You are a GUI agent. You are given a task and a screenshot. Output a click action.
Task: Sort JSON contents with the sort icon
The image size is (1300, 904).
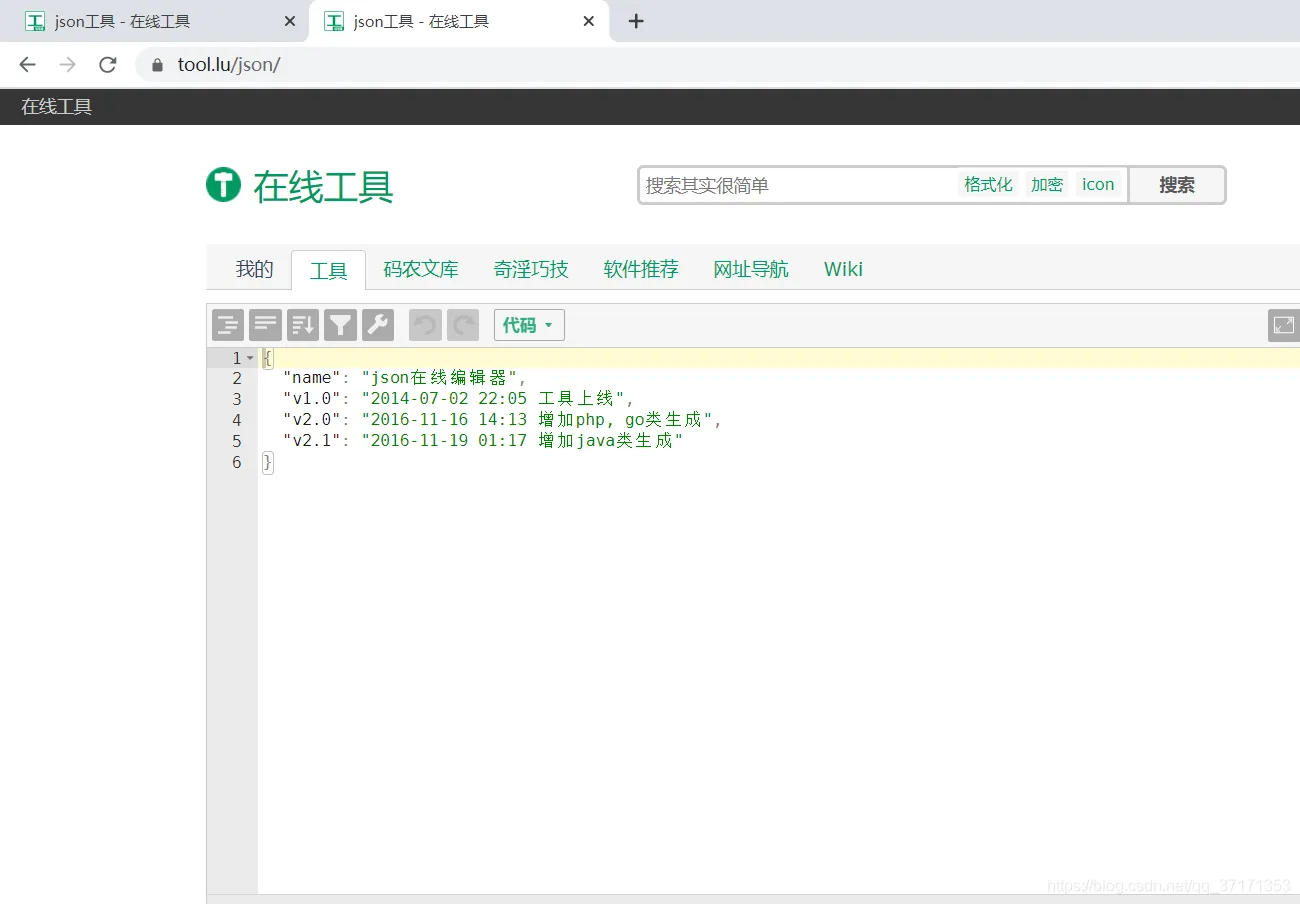point(303,325)
